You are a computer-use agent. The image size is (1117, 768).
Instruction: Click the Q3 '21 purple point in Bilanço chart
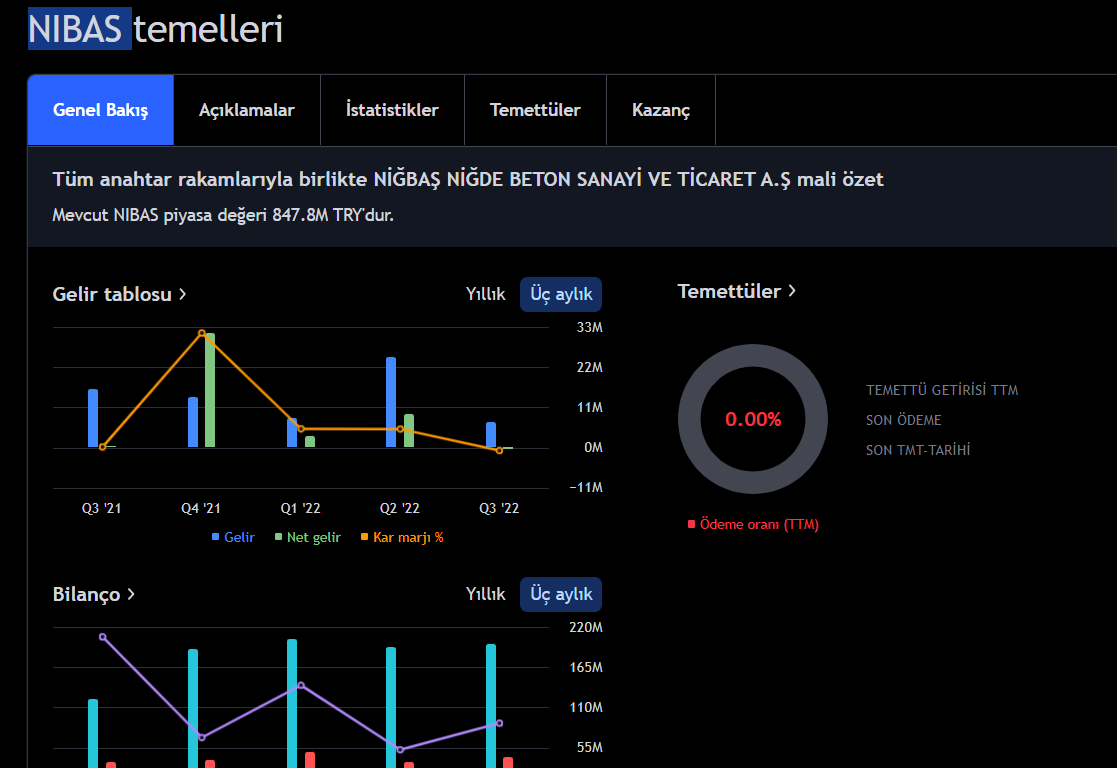coord(103,637)
